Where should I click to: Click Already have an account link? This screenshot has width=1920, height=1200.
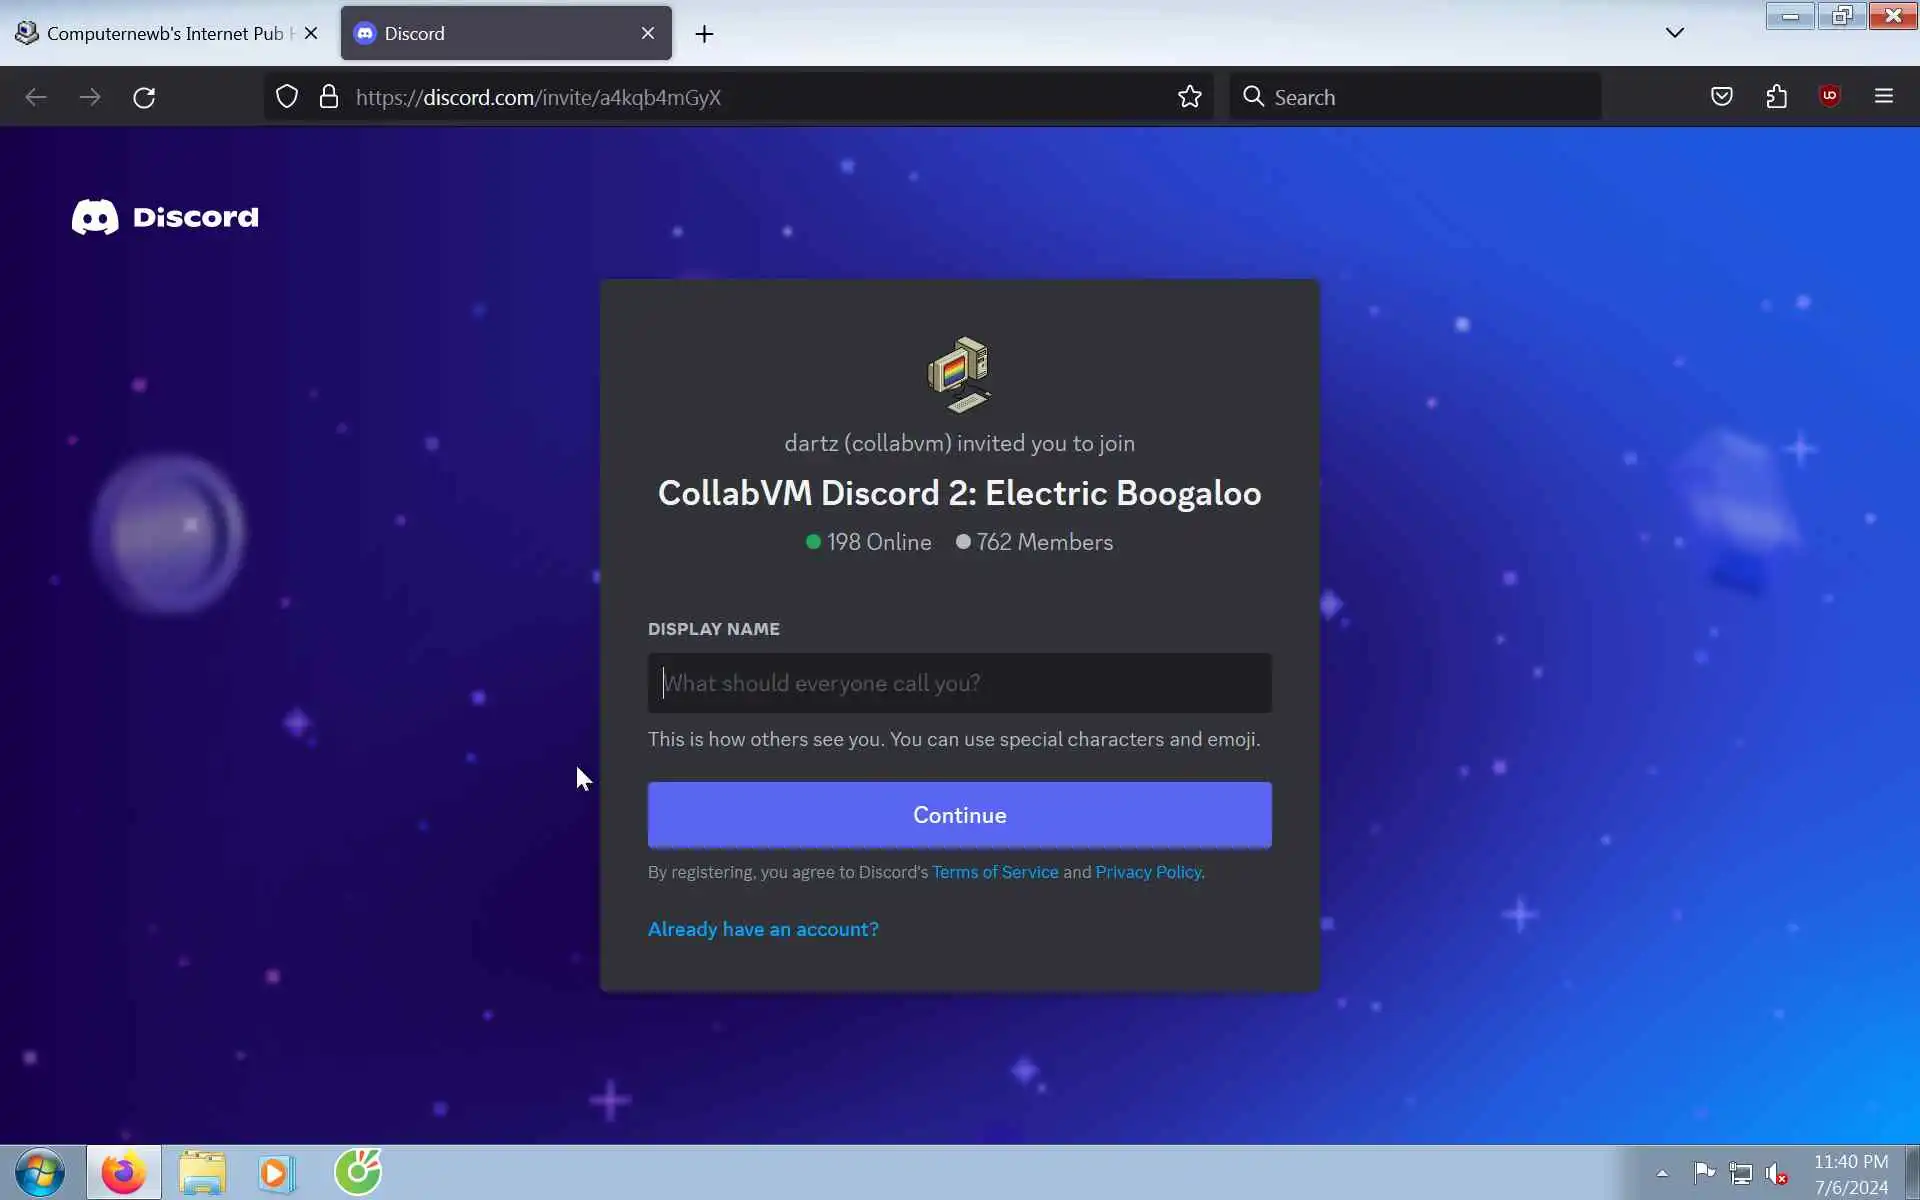762,929
